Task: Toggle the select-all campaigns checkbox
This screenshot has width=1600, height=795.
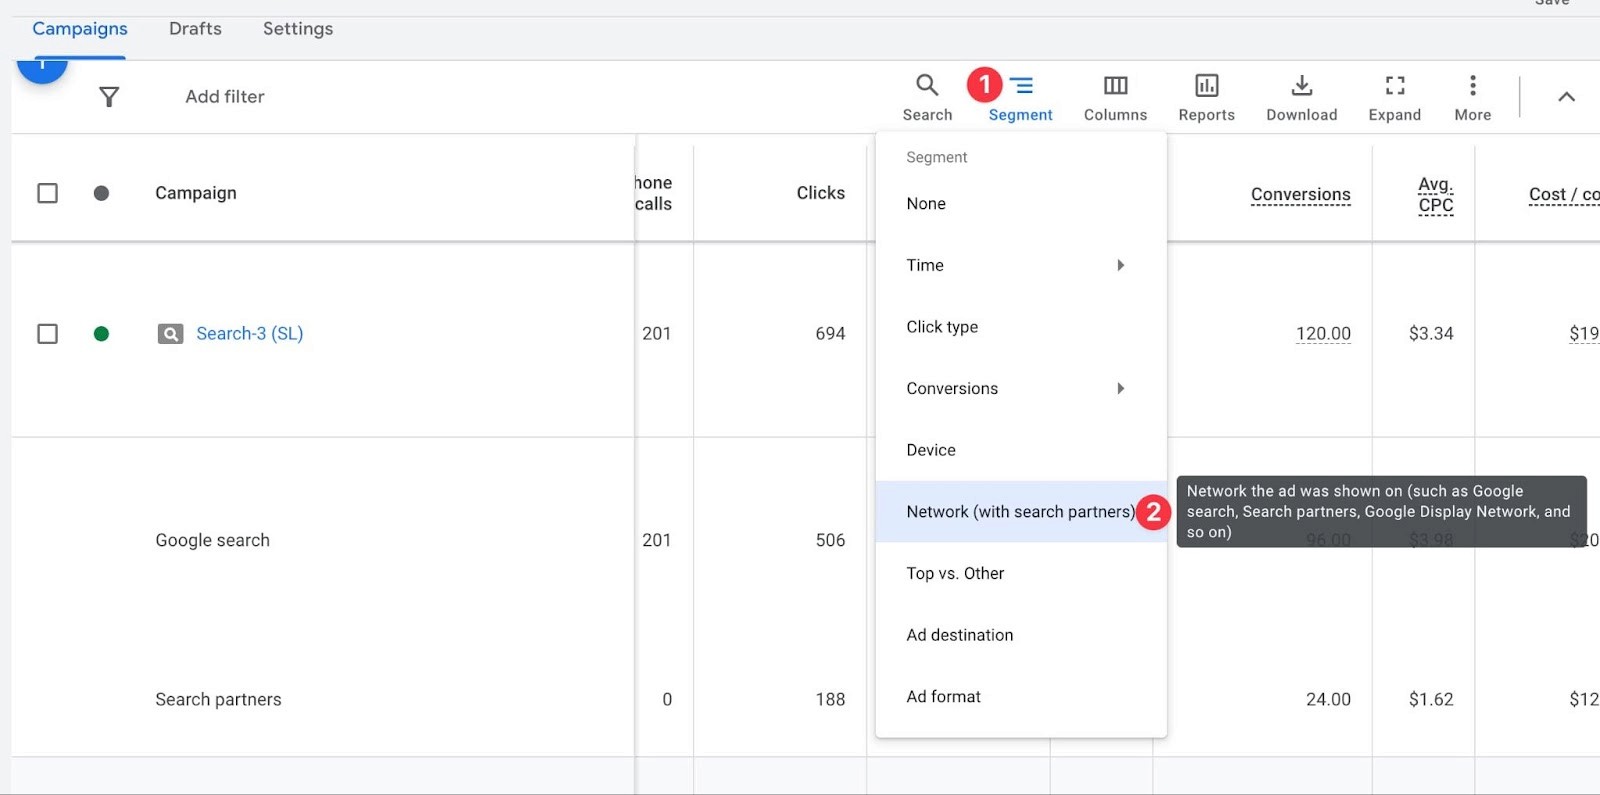Action: point(47,193)
